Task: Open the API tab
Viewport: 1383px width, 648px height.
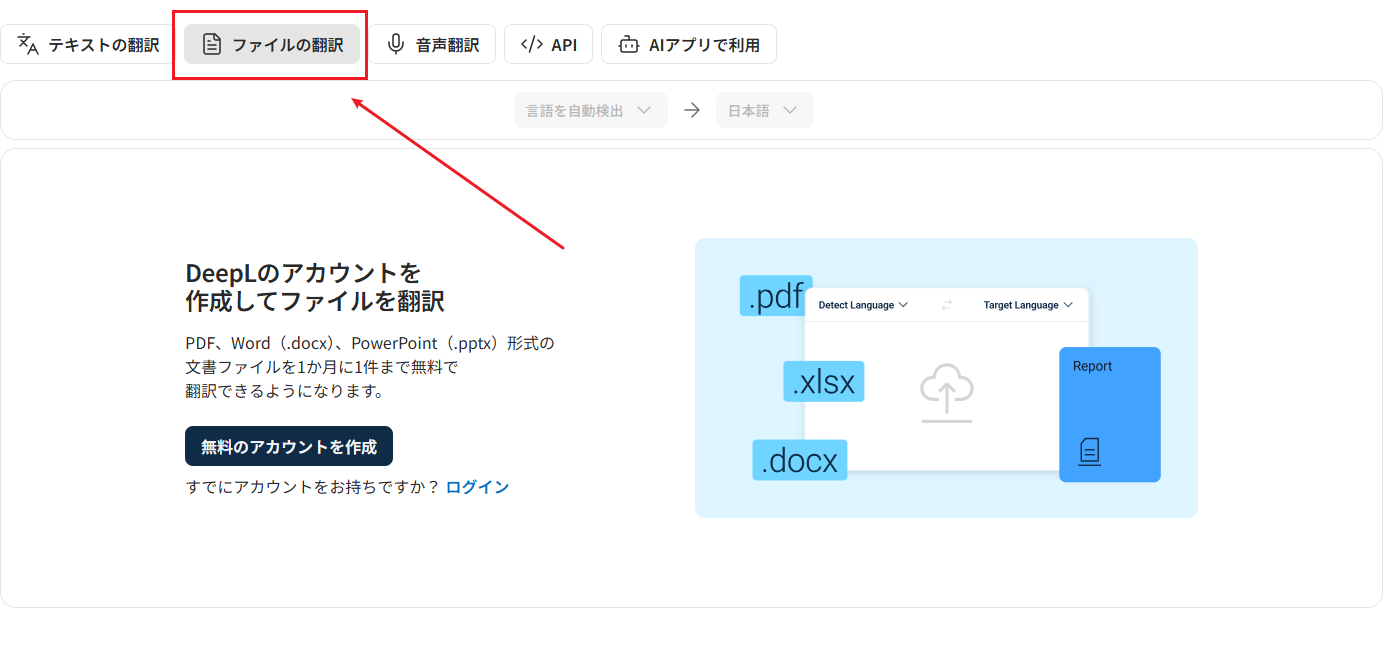Action: click(x=549, y=44)
